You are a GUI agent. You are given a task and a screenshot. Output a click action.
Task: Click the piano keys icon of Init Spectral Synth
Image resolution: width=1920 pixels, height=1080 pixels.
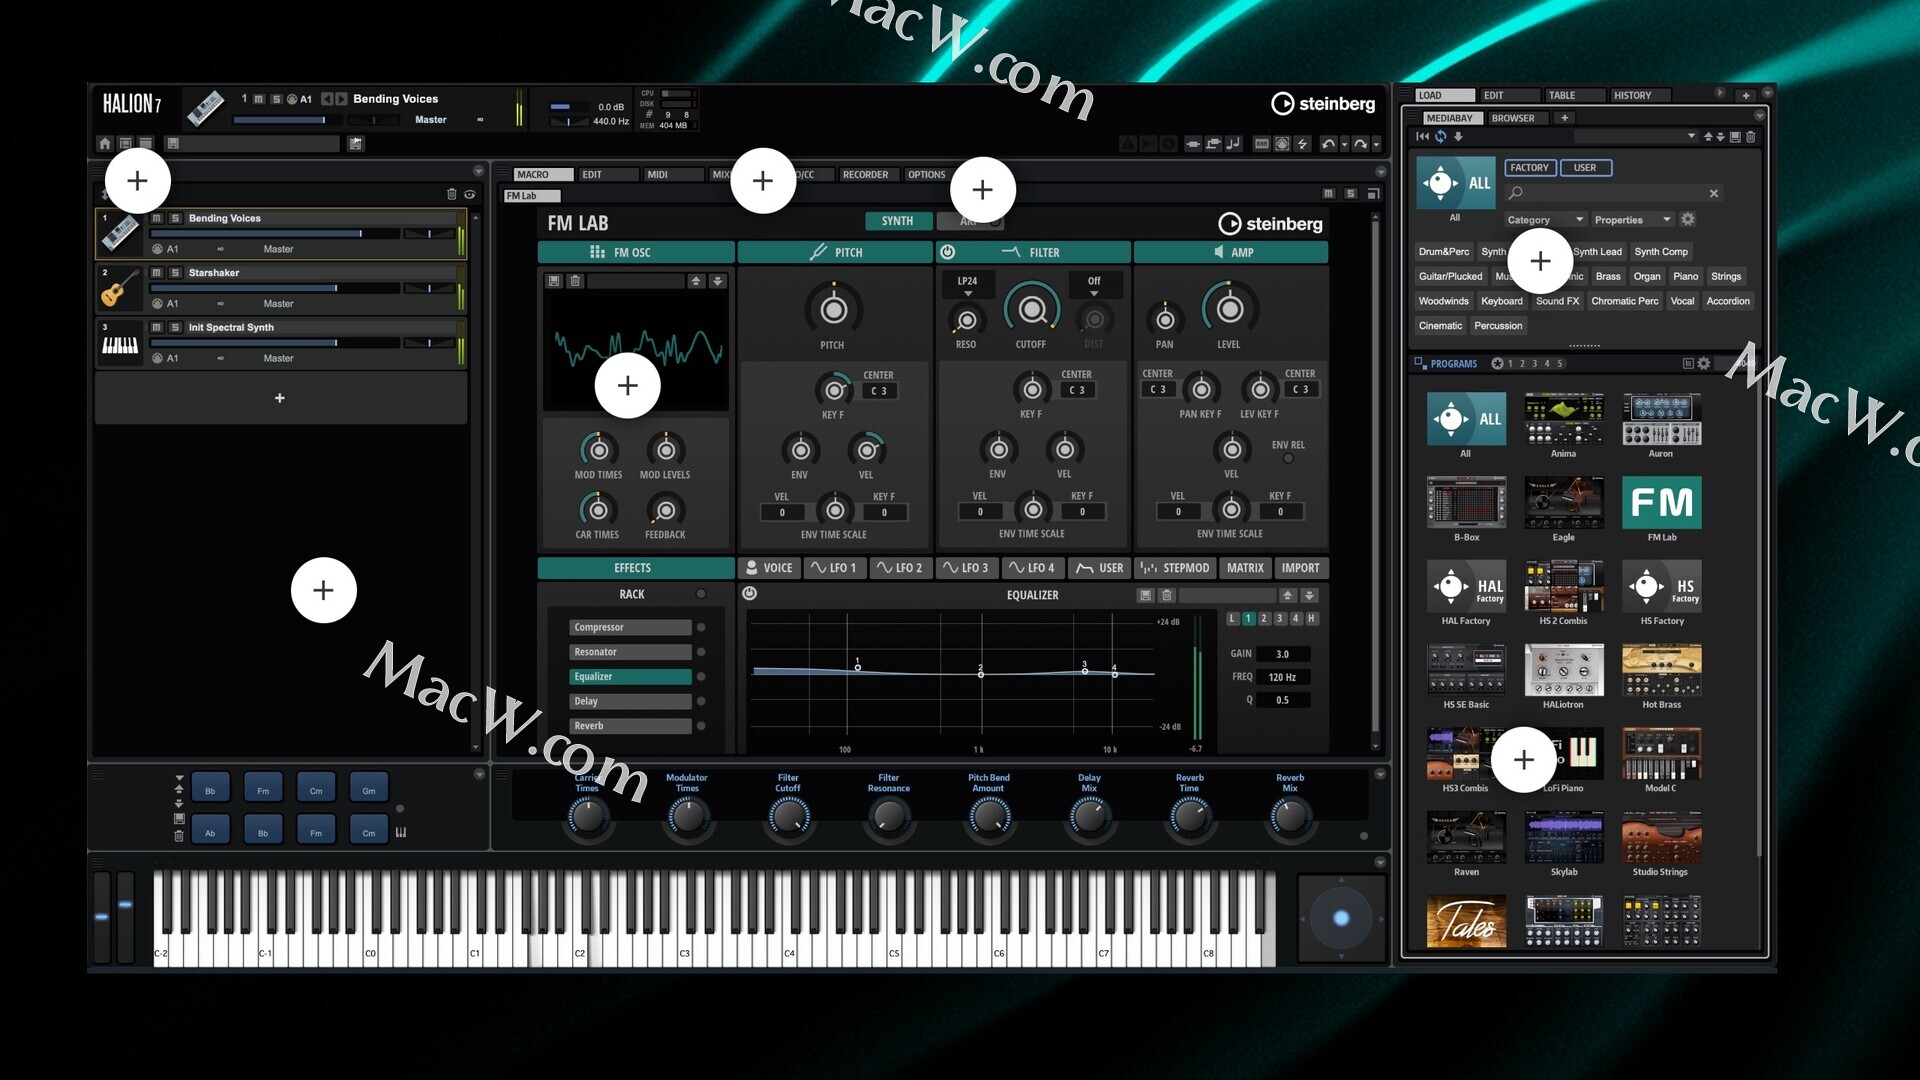120,343
